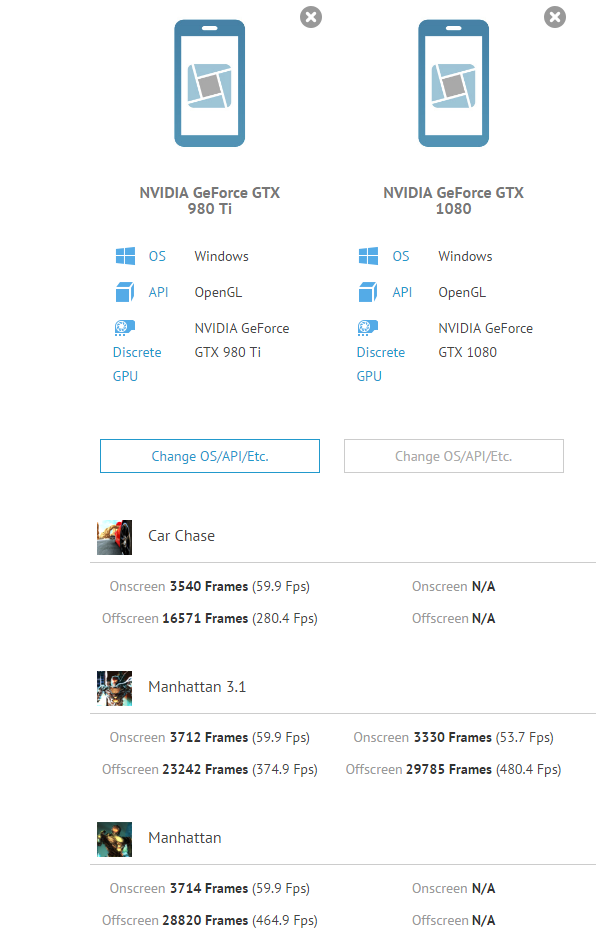Click Windows OS value under GTX 1080

click(465, 256)
